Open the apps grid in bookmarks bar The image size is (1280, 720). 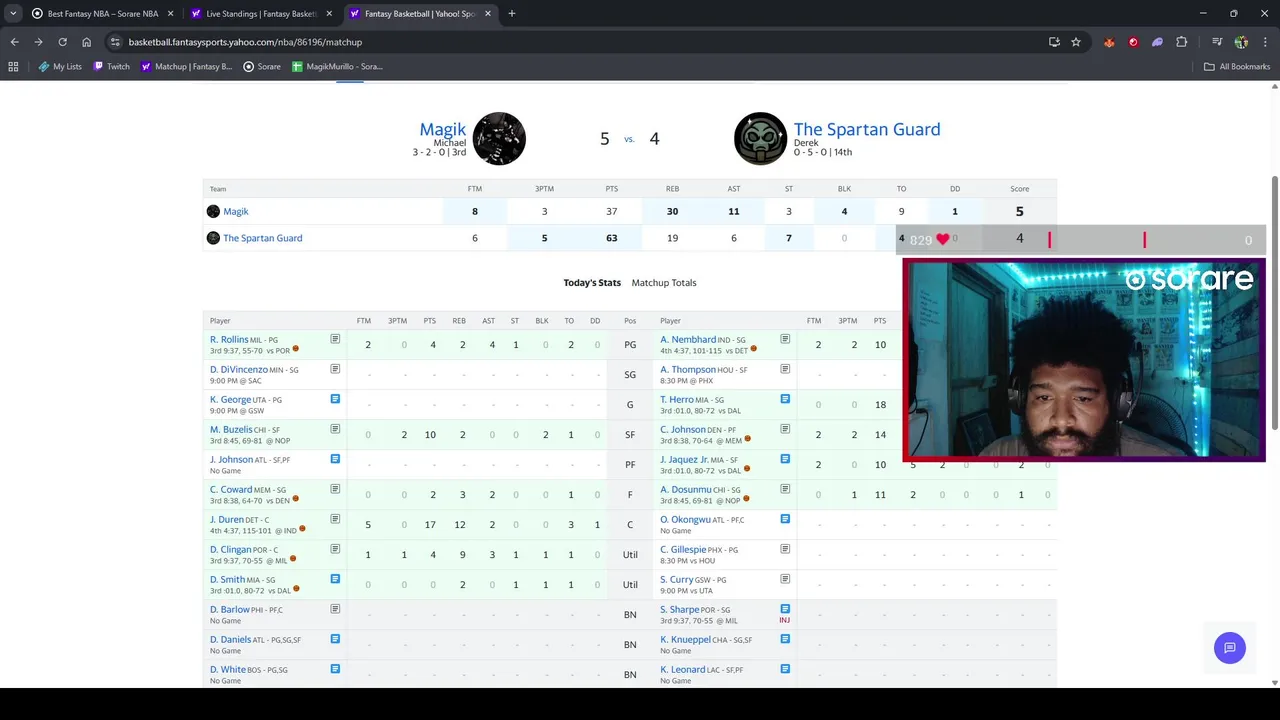pos(13,66)
